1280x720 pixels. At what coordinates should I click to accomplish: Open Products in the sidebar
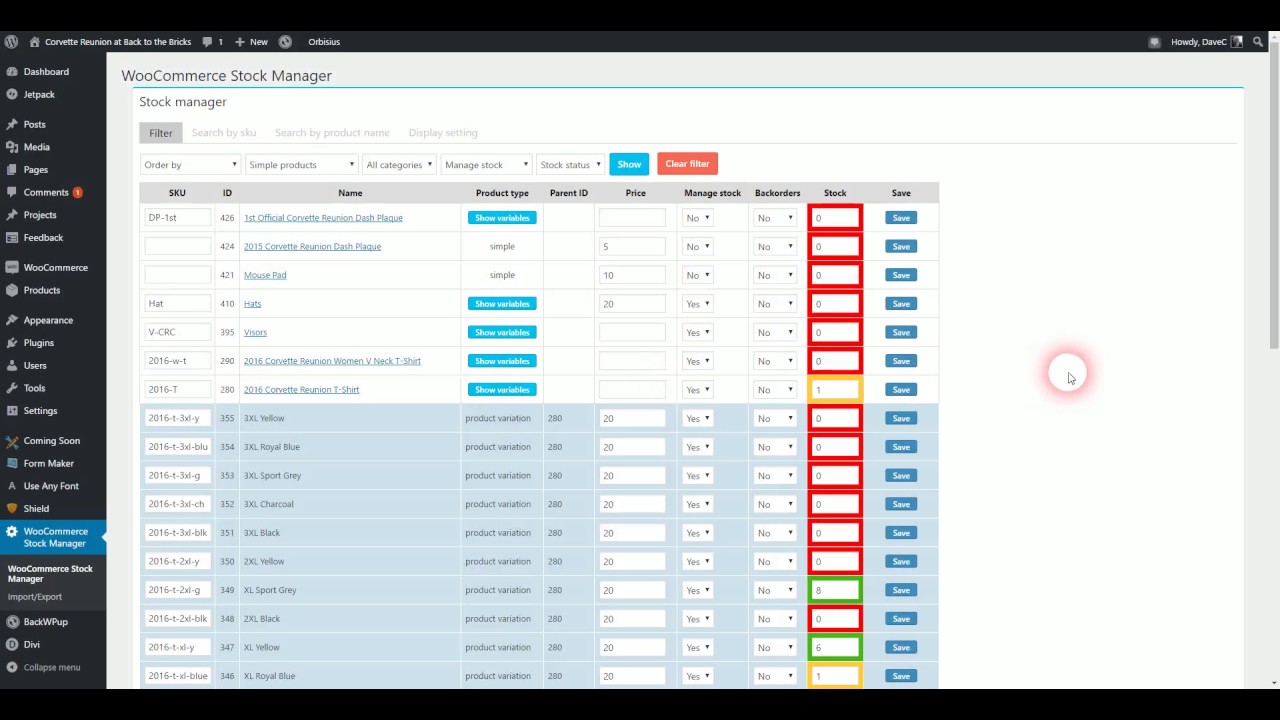(x=41, y=290)
